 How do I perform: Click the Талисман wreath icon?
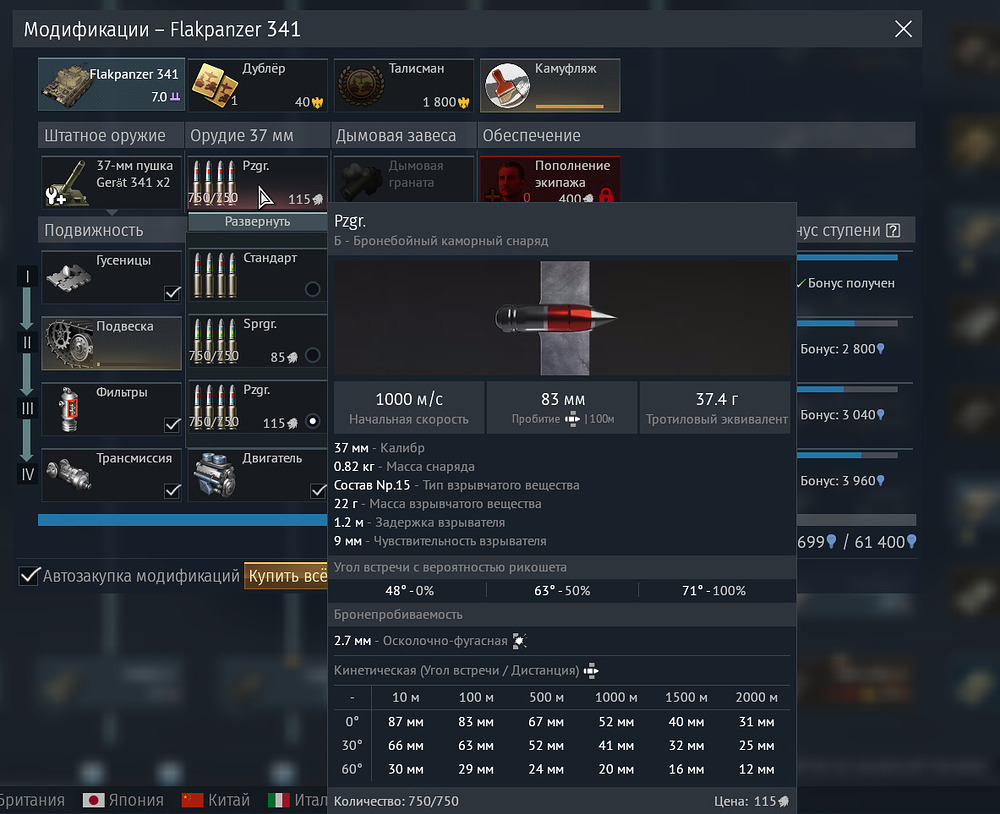click(x=360, y=85)
